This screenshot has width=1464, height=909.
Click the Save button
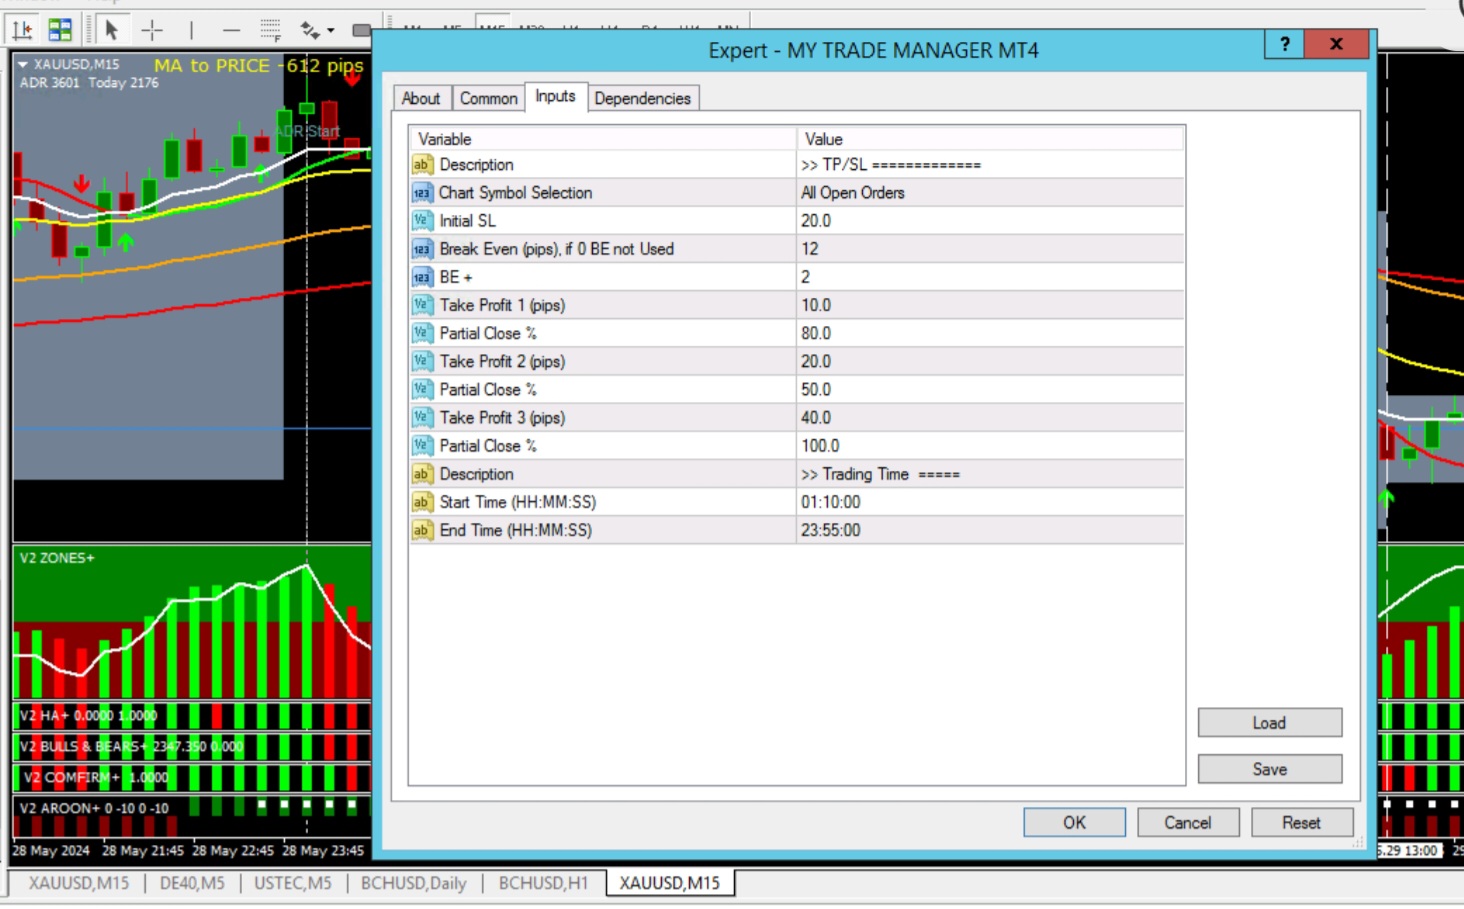1270,769
